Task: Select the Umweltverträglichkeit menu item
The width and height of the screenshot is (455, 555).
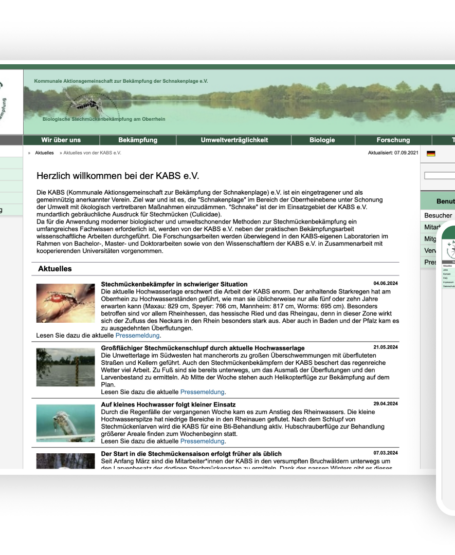Action: pos(234,140)
